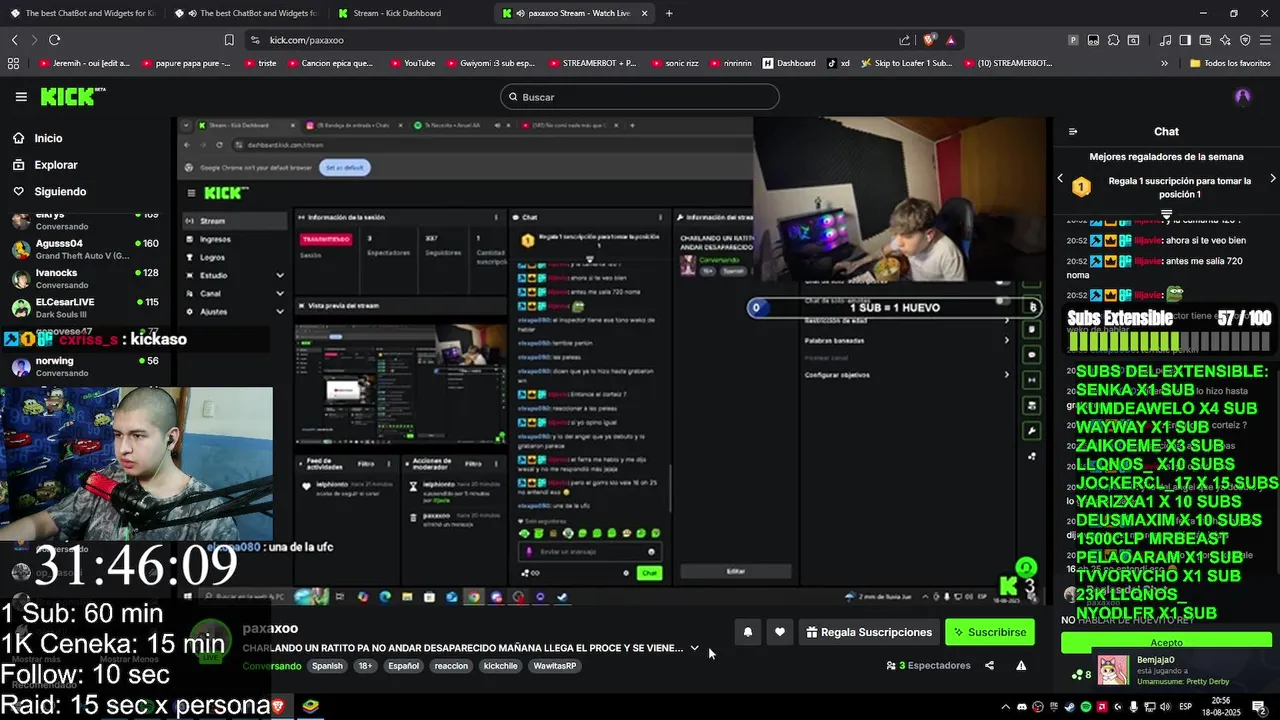Open the YouTube bookmark
The height and width of the screenshot is (720, 1280).
(412, 63)
